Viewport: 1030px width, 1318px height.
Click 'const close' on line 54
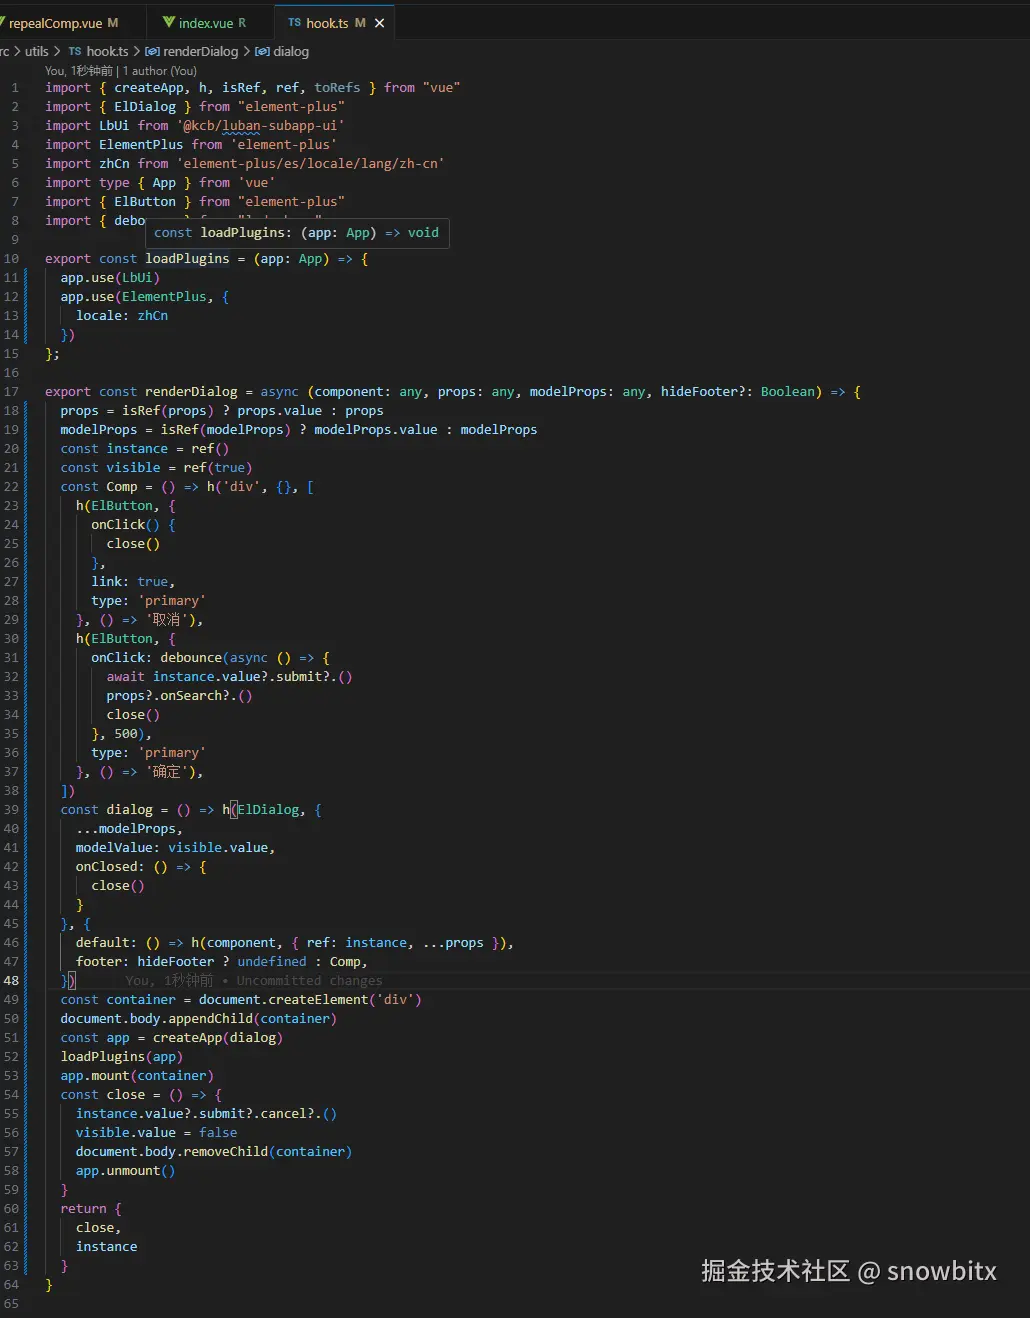(x=103, y=1094)
